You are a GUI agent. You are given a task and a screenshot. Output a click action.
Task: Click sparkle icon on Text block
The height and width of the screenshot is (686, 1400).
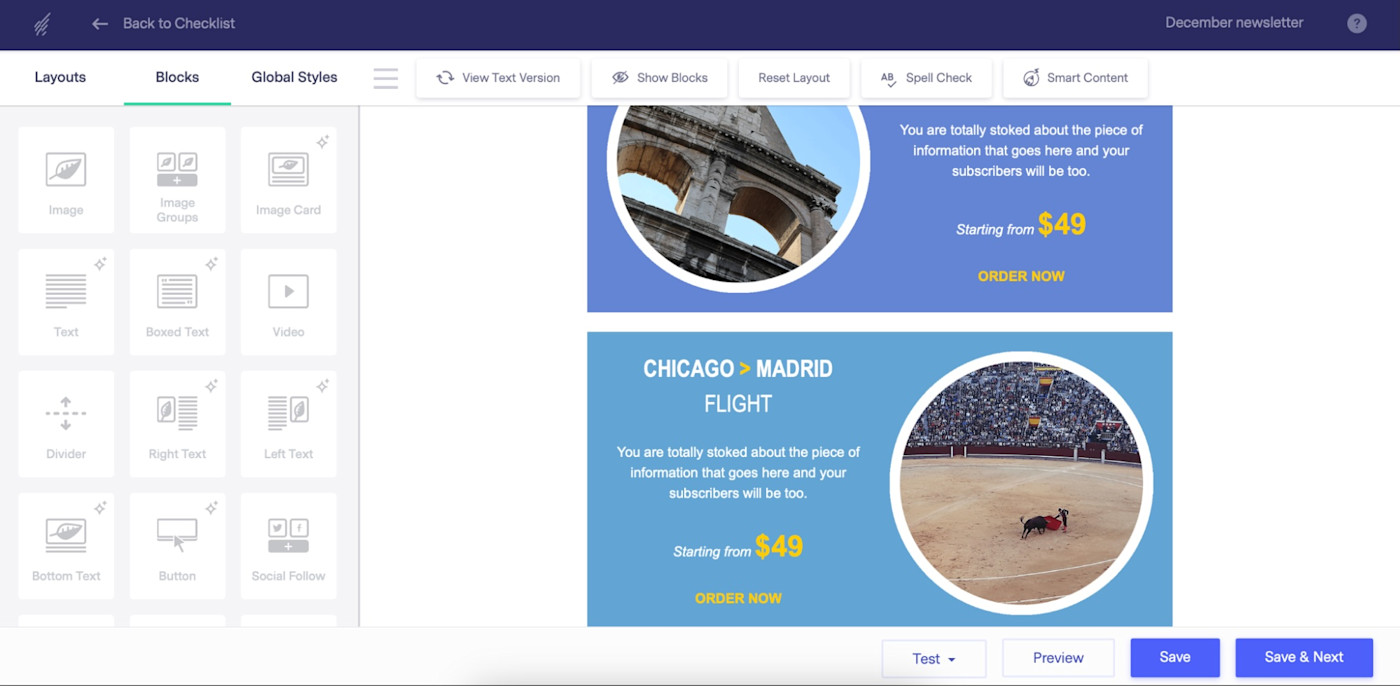(x=100, y=265)
